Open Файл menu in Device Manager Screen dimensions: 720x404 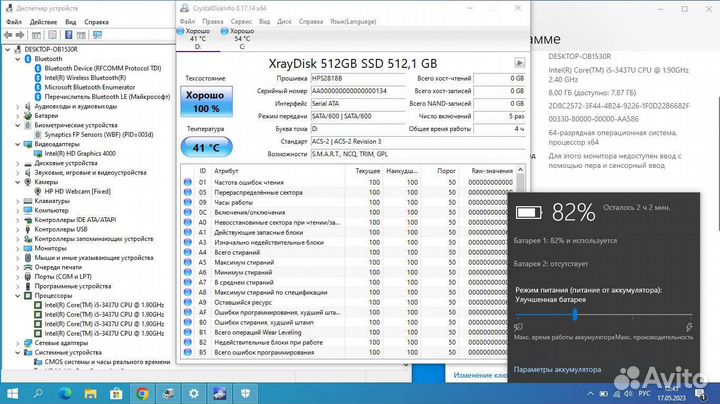[x=14, y=22]
